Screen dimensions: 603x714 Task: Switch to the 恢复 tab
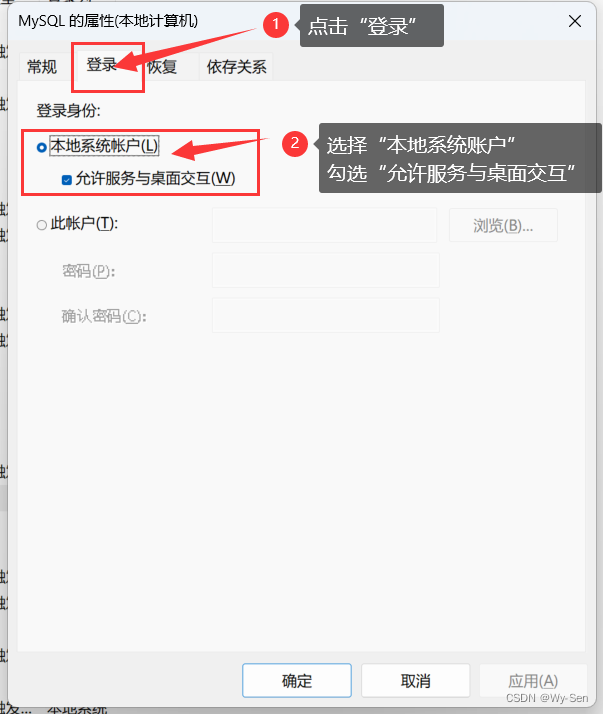click(162, 67)
